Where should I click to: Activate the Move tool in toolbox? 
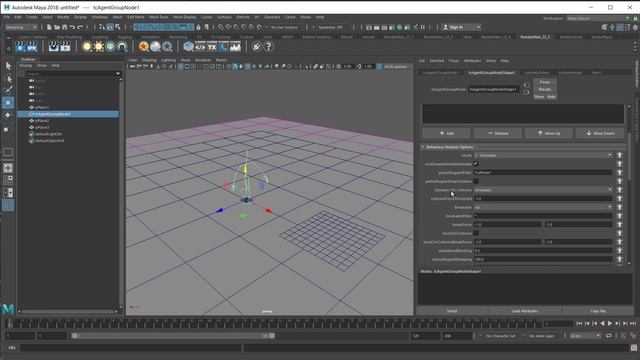8,103
